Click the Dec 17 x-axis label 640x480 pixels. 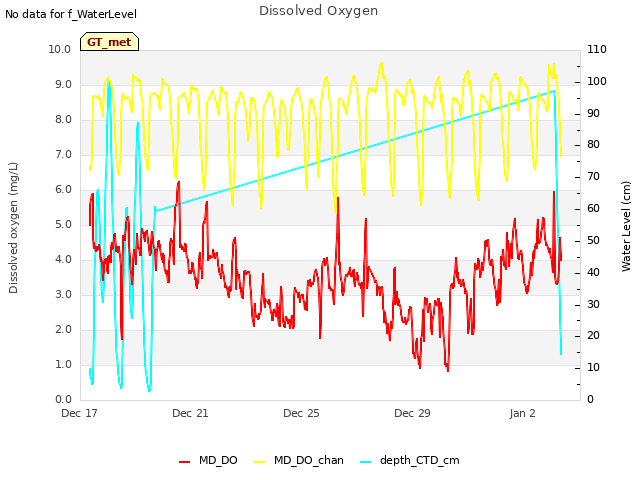[x=79, y=413]
